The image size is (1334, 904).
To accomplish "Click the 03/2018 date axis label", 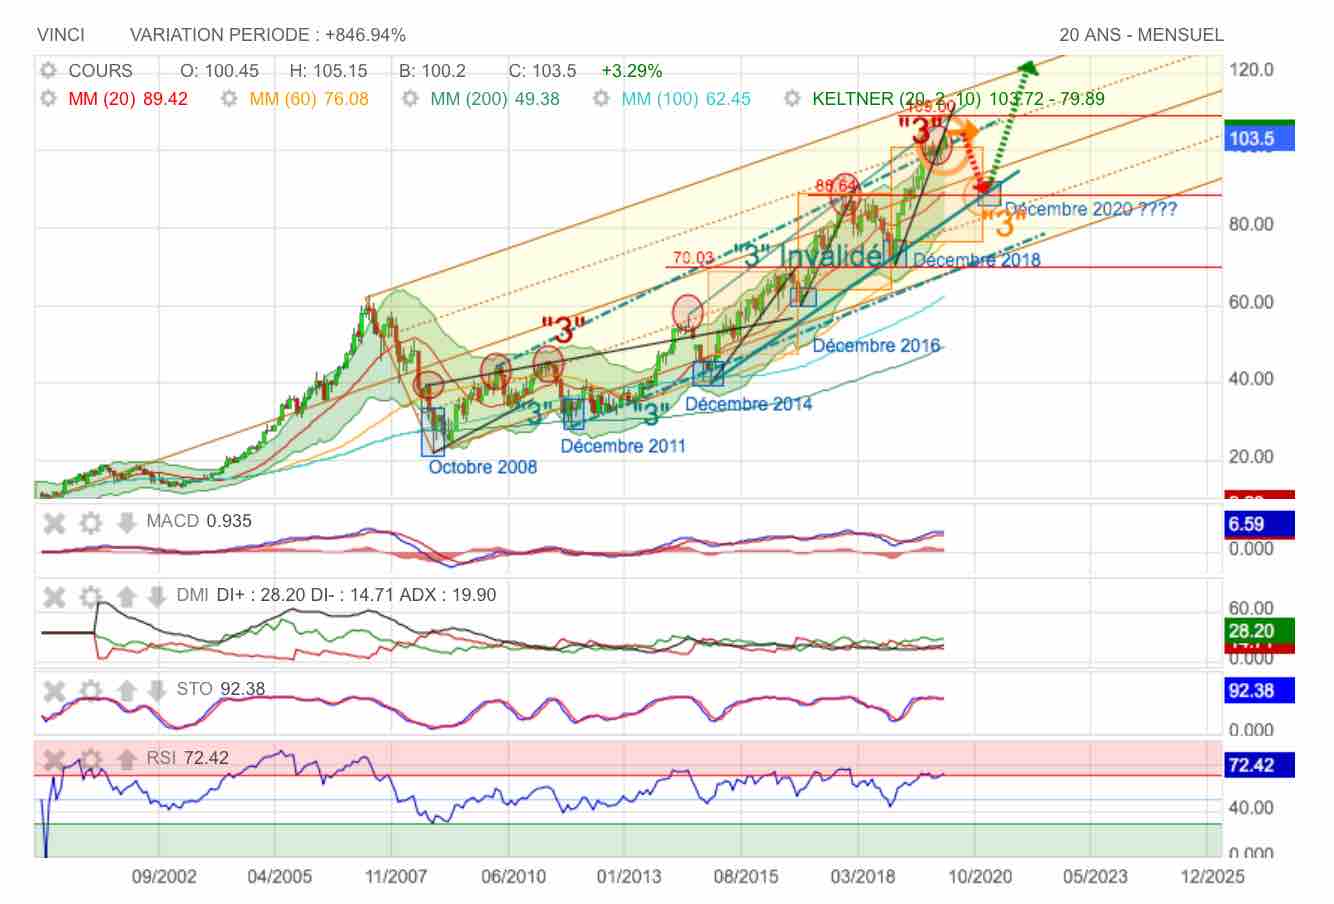I will coord(862,877).
